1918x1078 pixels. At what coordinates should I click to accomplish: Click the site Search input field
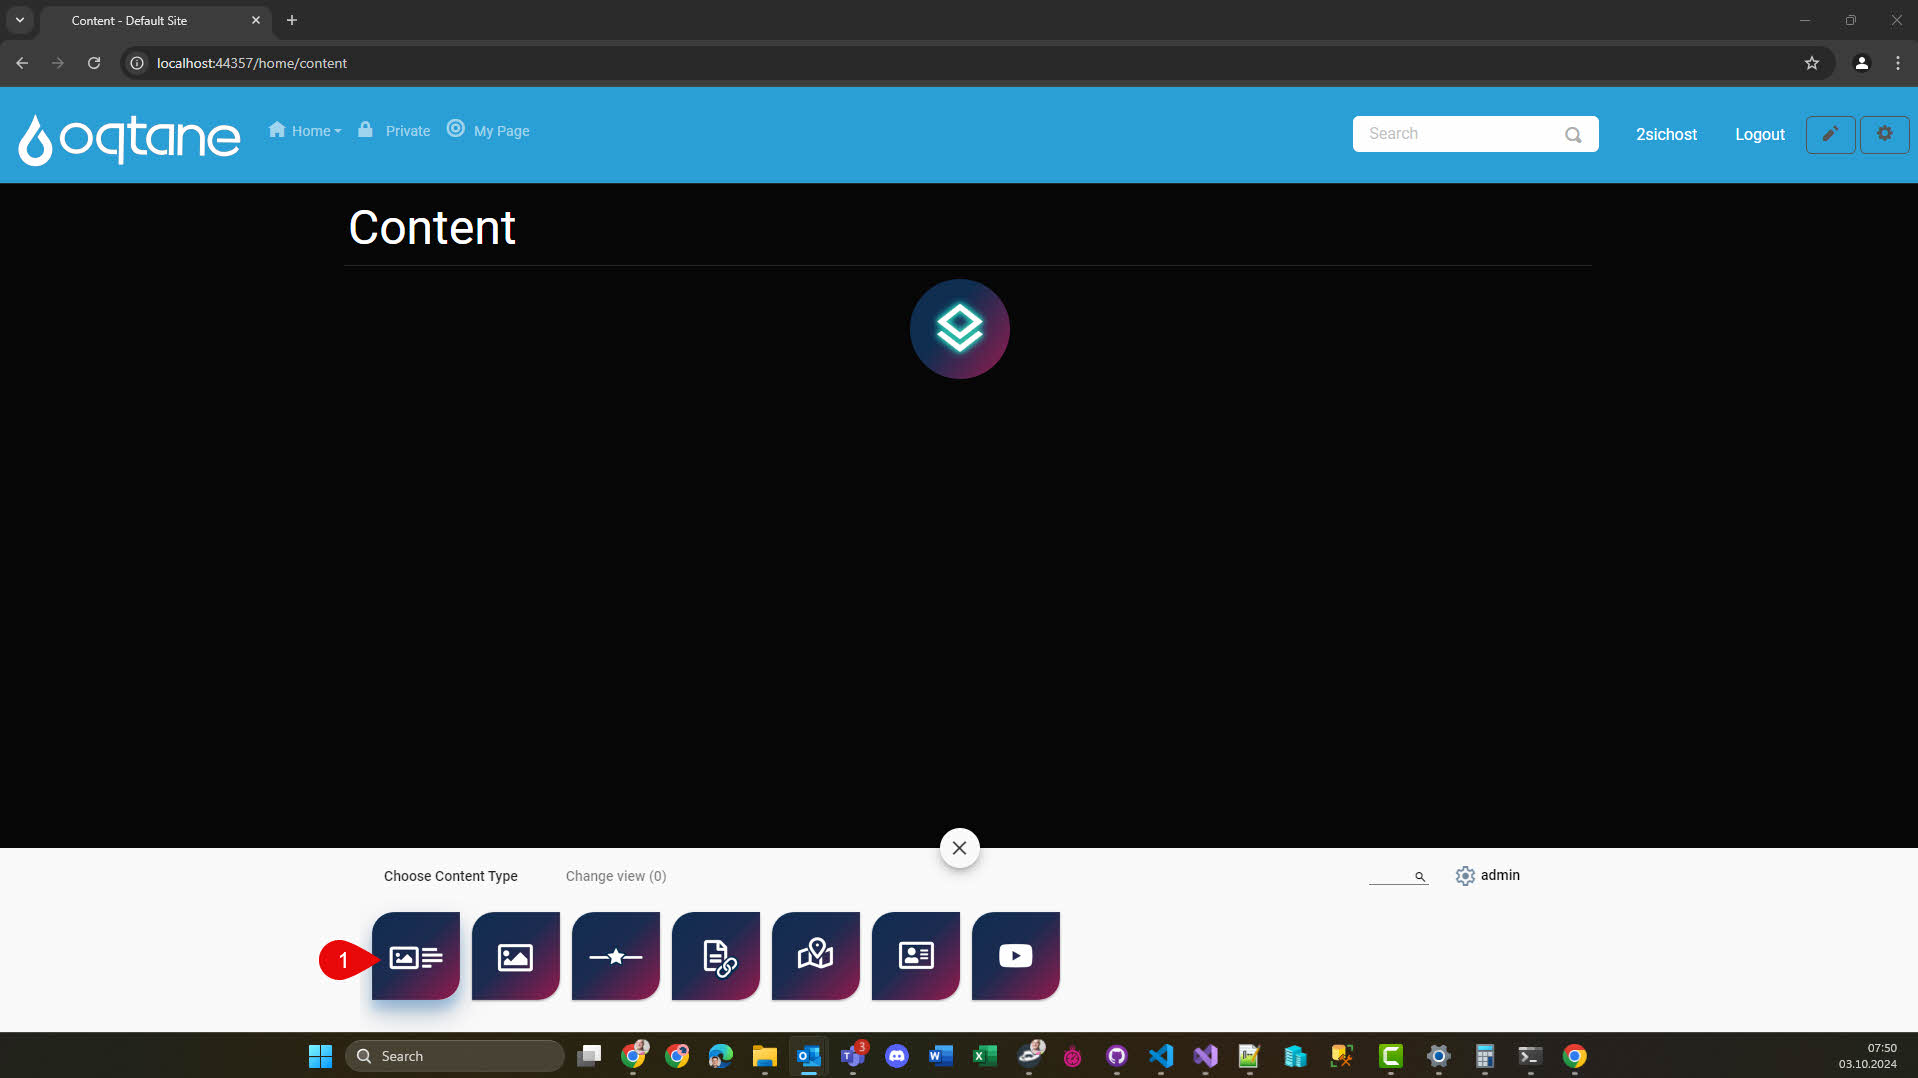1458,134
